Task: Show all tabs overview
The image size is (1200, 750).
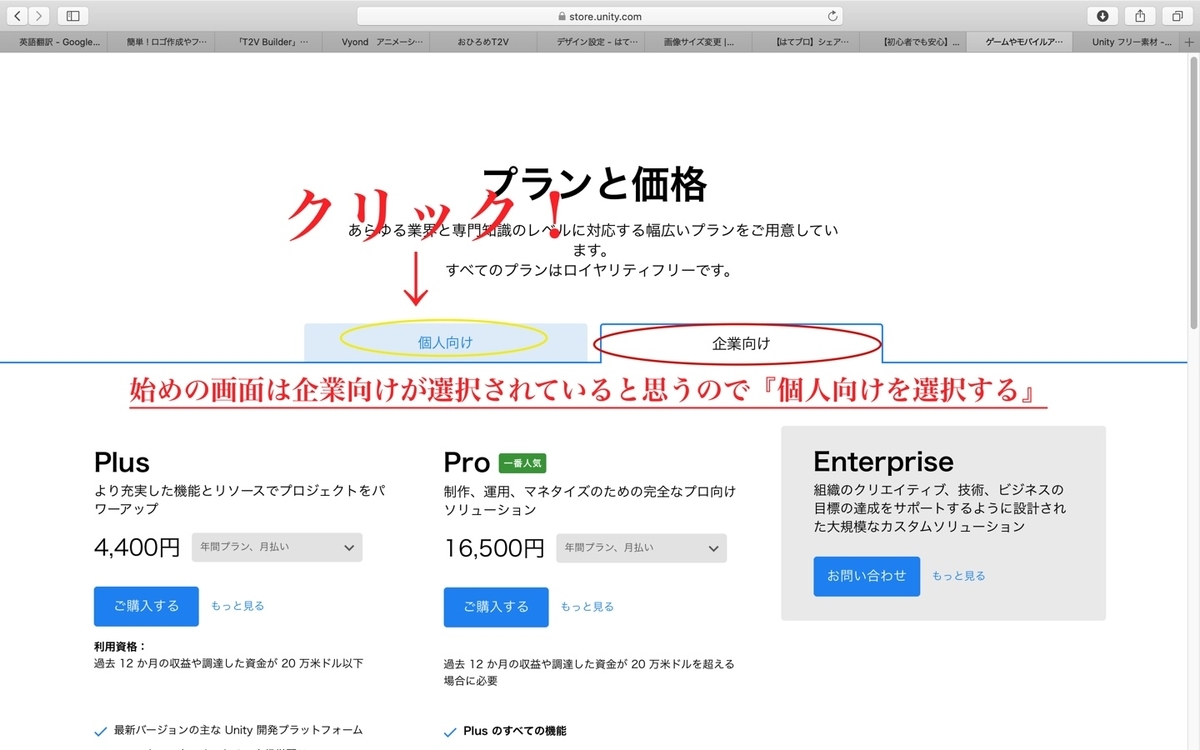Action: 1177,16
